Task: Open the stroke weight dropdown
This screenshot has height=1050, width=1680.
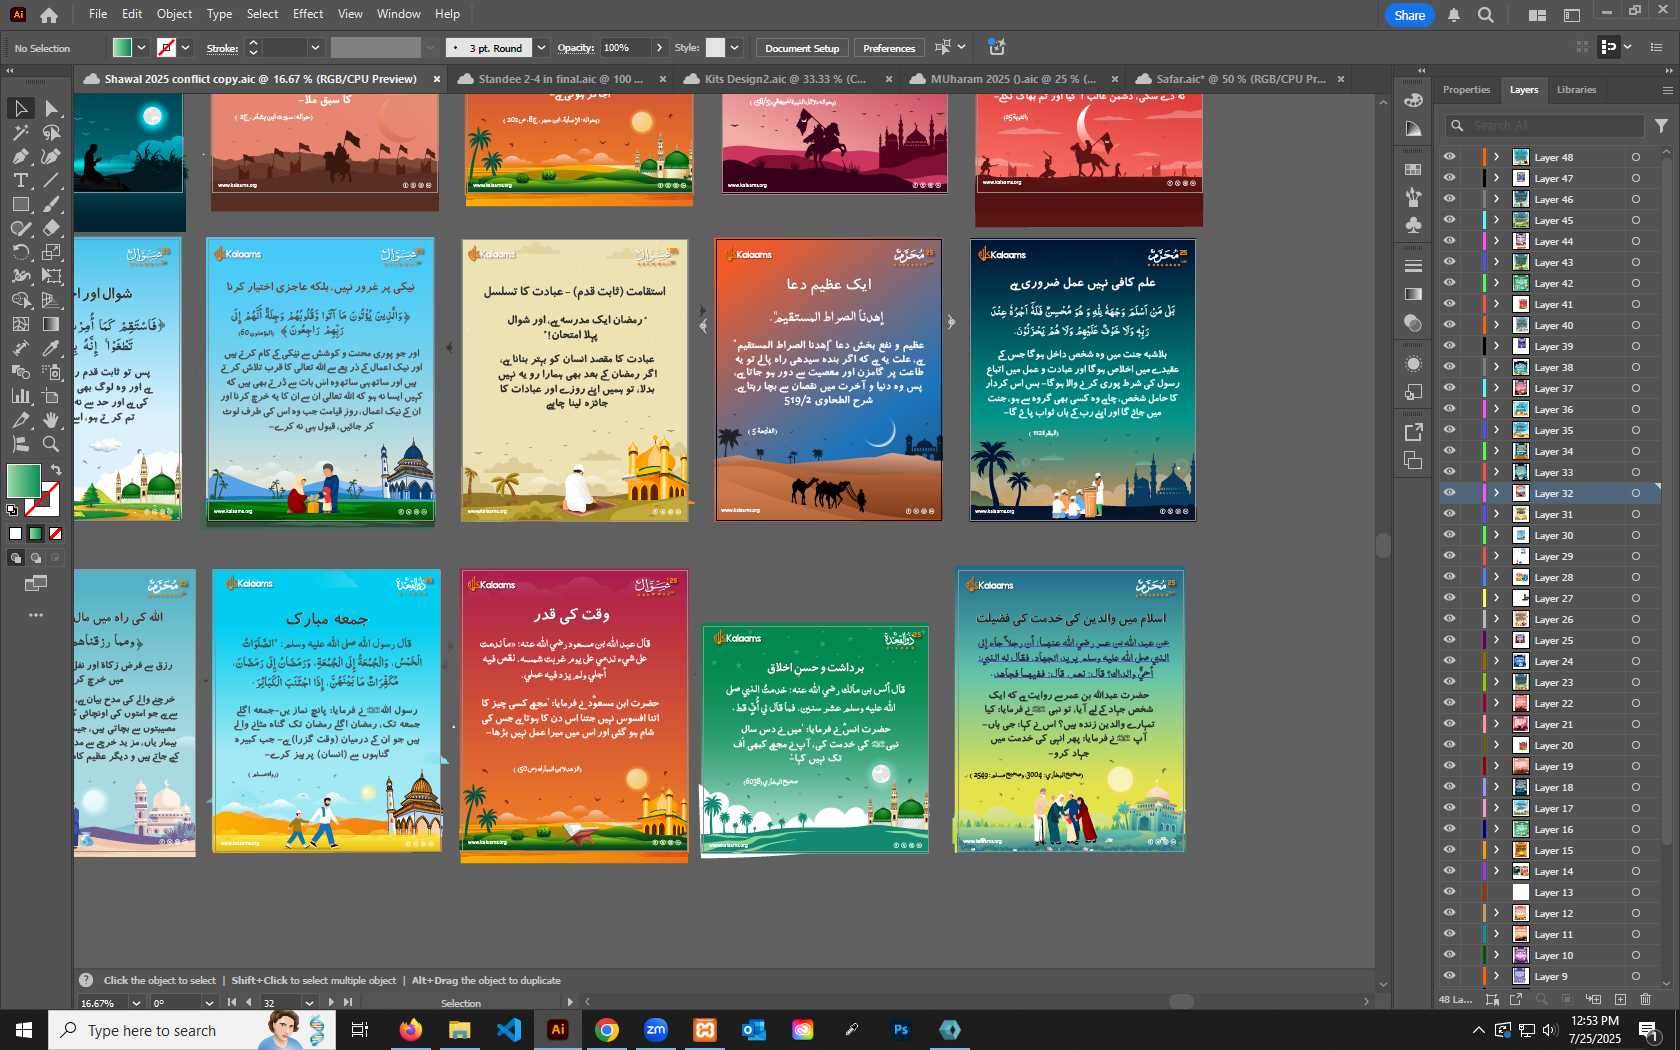Action: click(x=315, y=48)
